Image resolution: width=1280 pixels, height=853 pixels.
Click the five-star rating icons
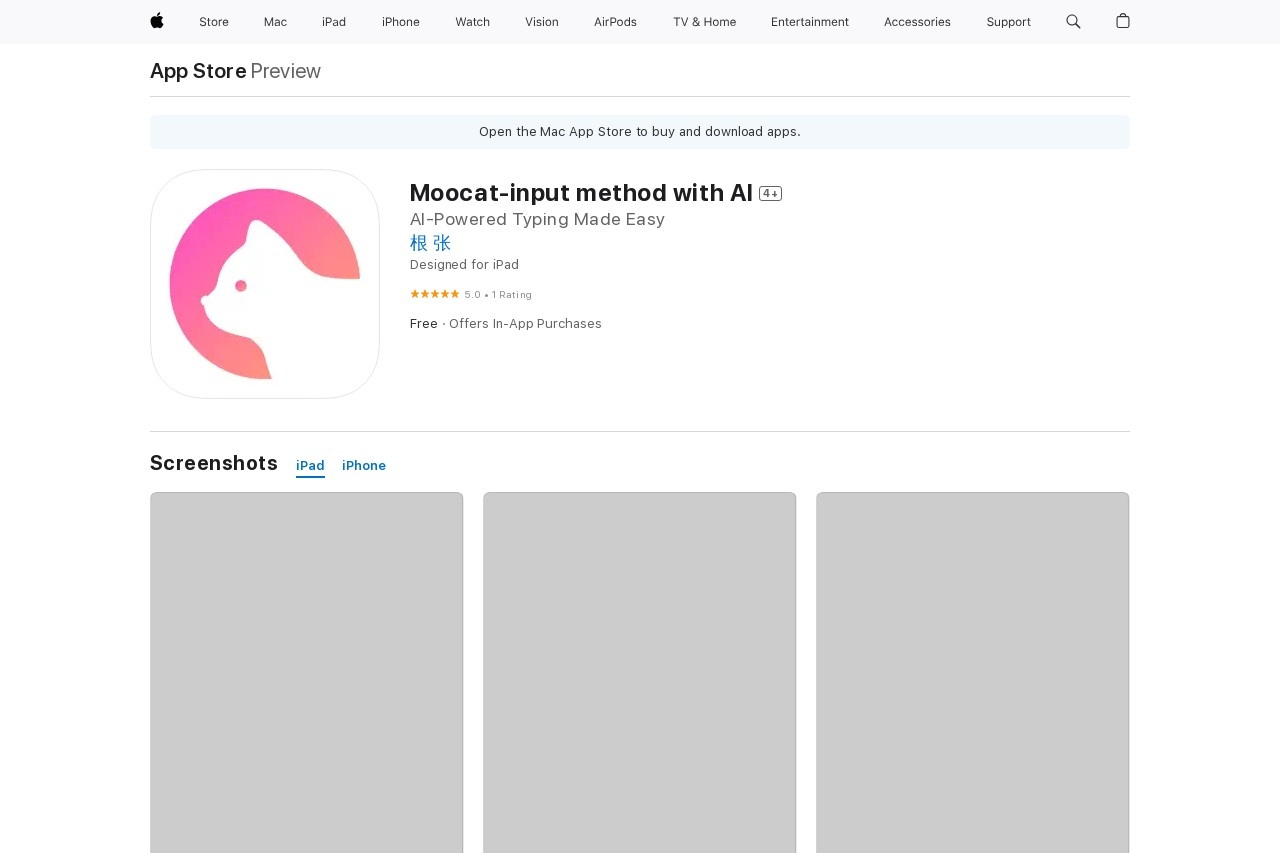coord(435,294)
